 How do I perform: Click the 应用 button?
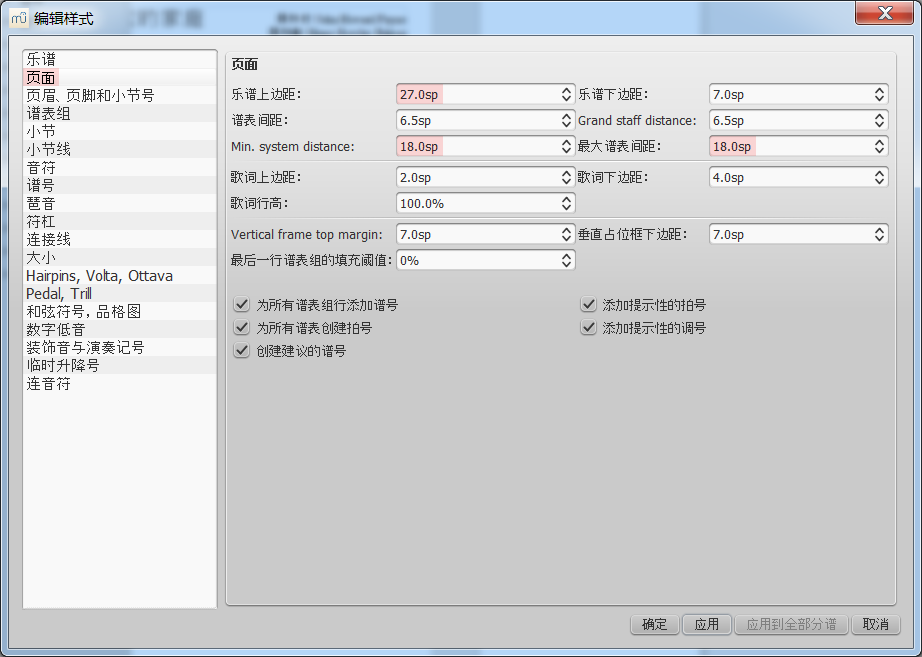point(707,624)
